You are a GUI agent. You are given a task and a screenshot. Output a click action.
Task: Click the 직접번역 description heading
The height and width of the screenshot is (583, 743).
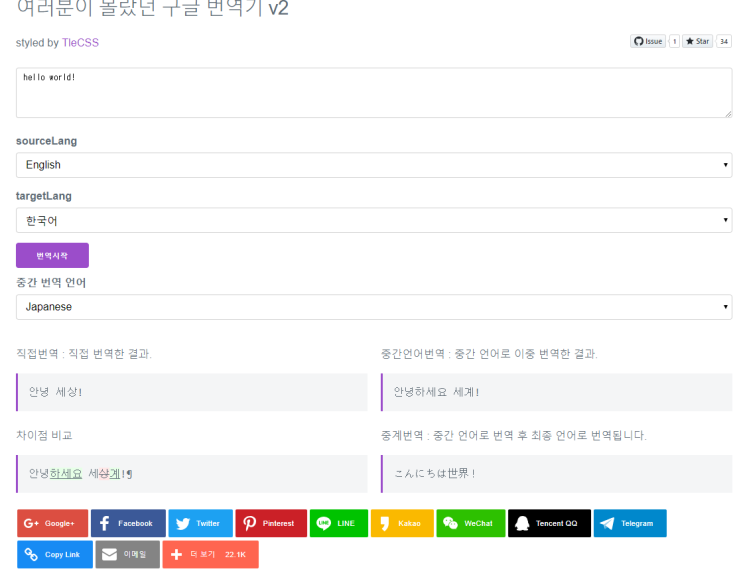tap(84, 354)
